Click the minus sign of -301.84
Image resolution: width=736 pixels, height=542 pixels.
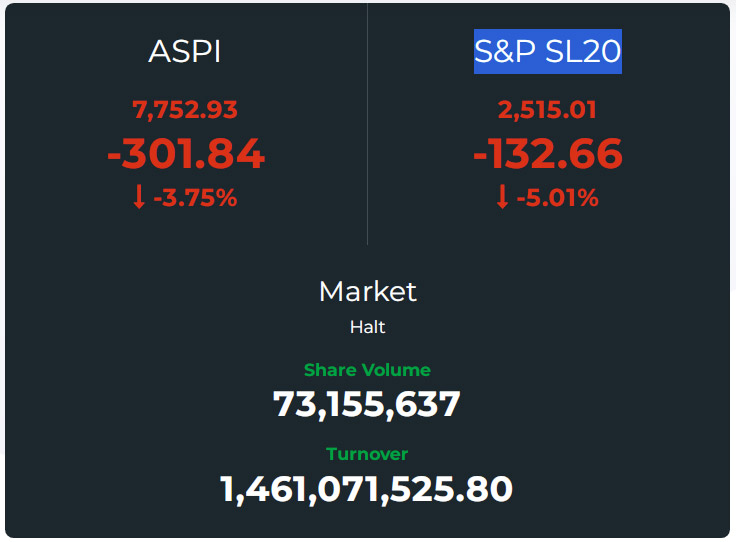pos(114,155)
